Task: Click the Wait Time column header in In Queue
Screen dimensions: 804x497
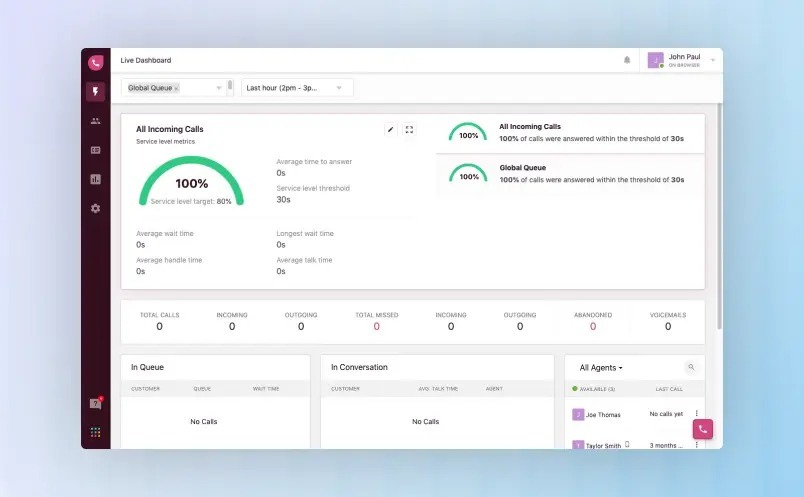Action: coord(266,389)
